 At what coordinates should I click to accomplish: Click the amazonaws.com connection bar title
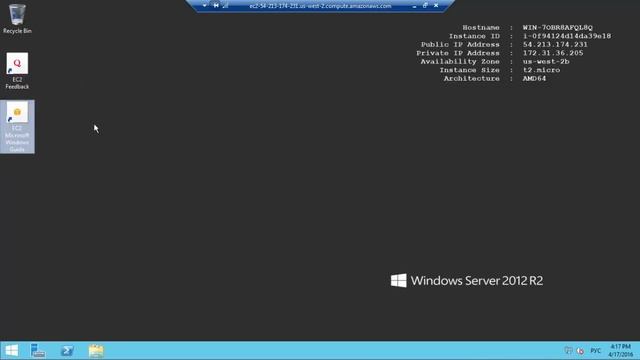(320, 6)
